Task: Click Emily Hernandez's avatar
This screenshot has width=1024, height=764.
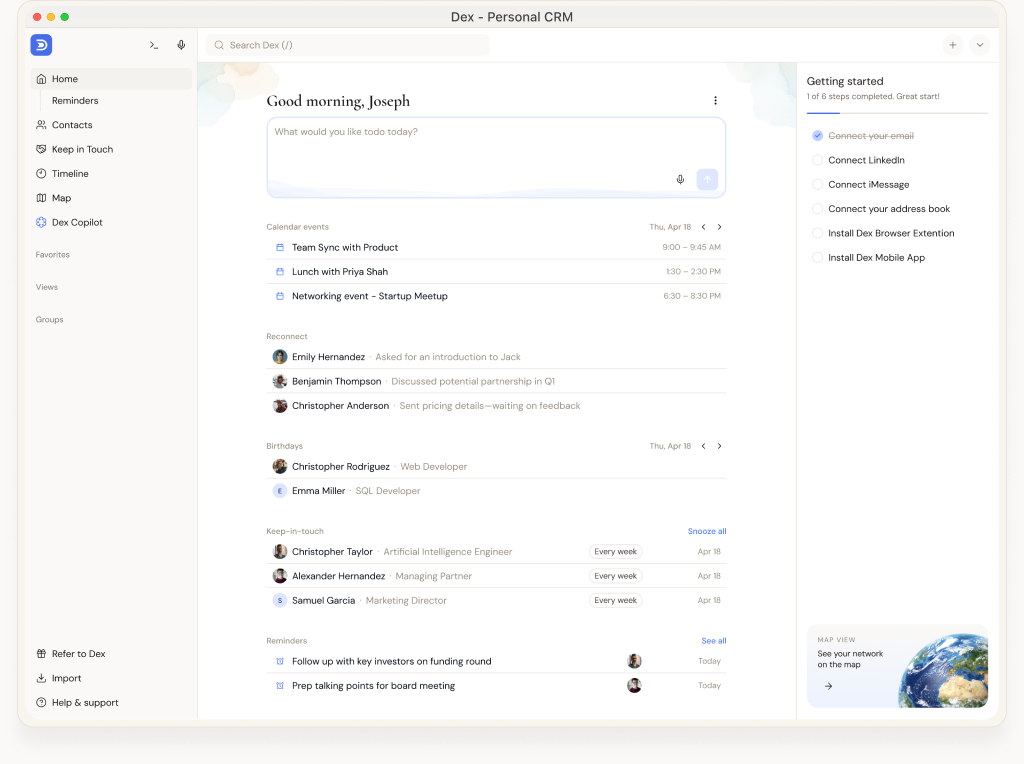Action: coord(280,357)
